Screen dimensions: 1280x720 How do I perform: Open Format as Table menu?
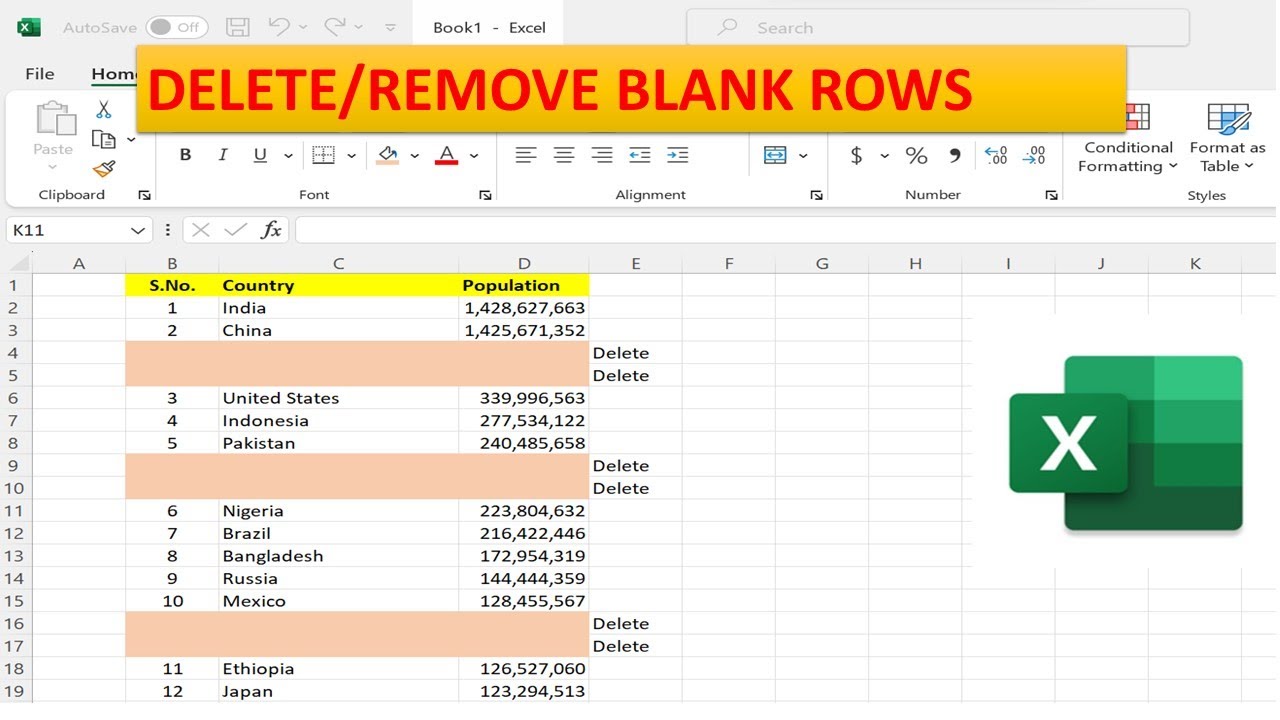point(1227,138)
